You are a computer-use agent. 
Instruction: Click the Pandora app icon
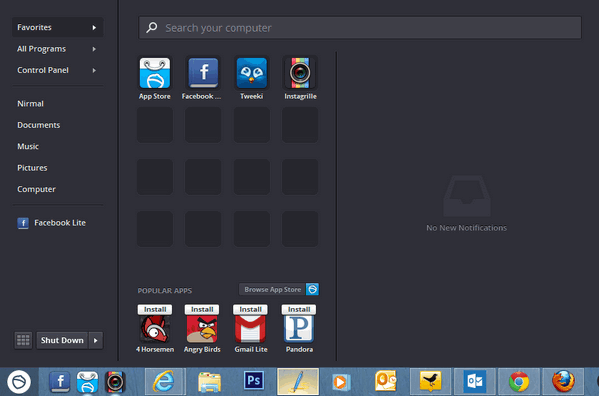point(299,329)
